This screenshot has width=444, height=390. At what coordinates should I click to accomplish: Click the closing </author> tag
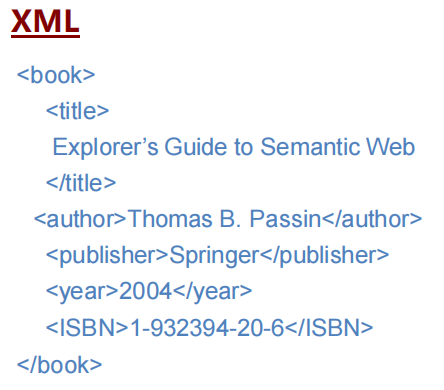pyautogui.click(x=372, y=219)
